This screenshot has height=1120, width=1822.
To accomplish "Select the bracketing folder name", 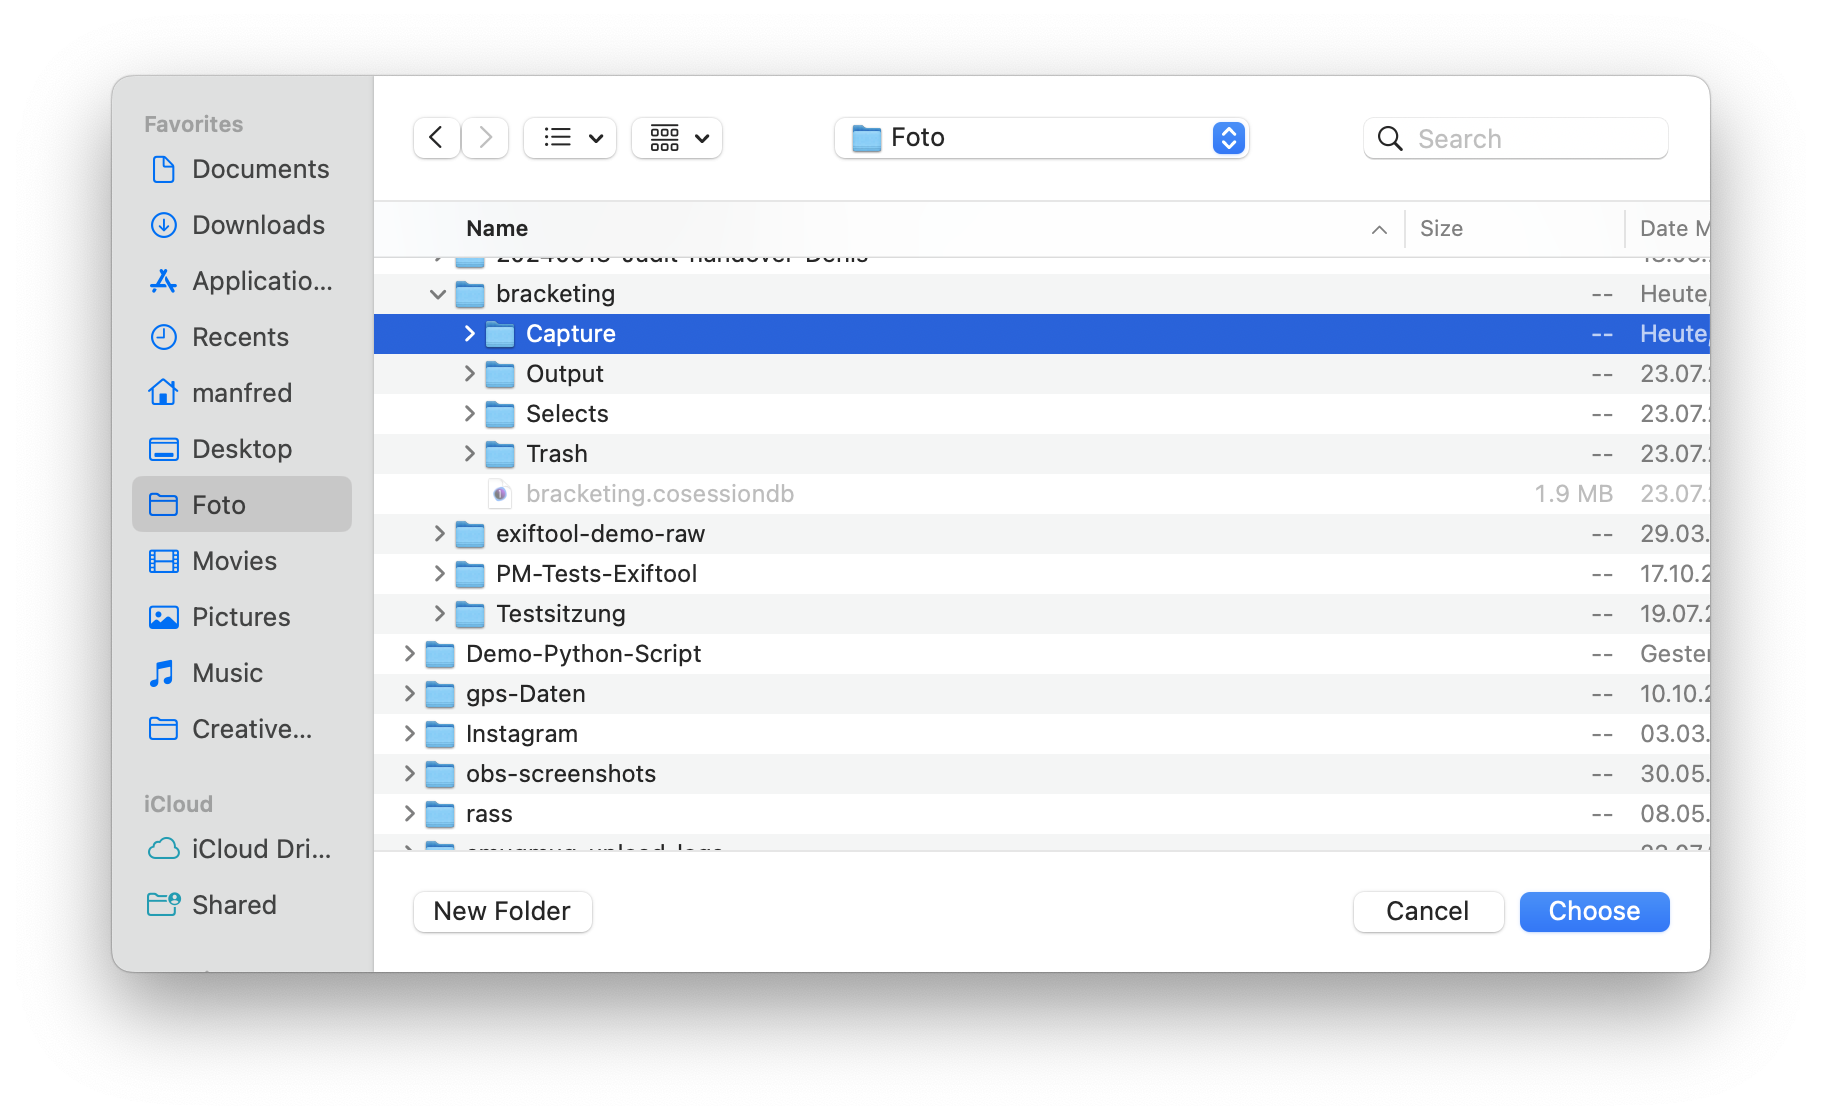I will click(x=555, y=294).
